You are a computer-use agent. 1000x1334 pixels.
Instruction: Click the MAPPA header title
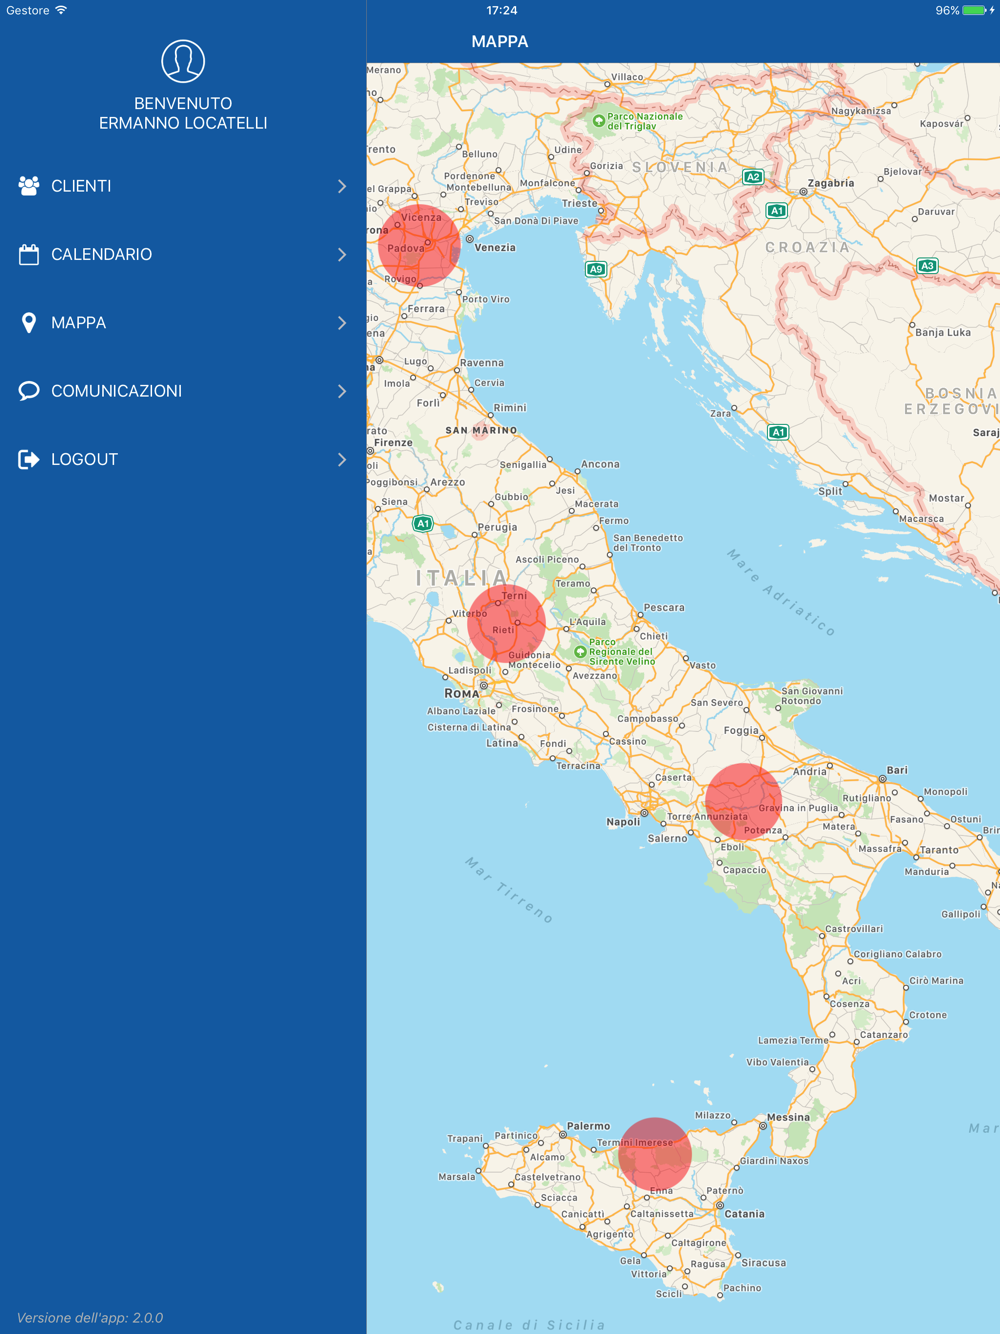[x=500, y=41]
